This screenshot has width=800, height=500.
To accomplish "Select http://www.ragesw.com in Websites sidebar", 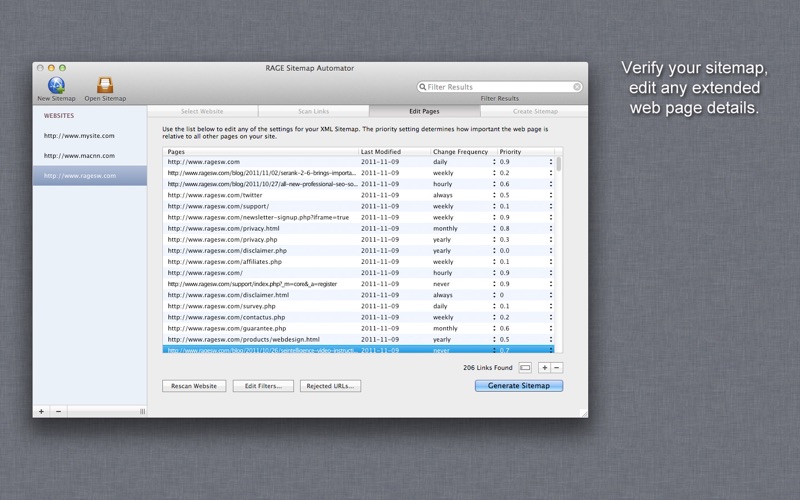I will (x=90, y=176).
